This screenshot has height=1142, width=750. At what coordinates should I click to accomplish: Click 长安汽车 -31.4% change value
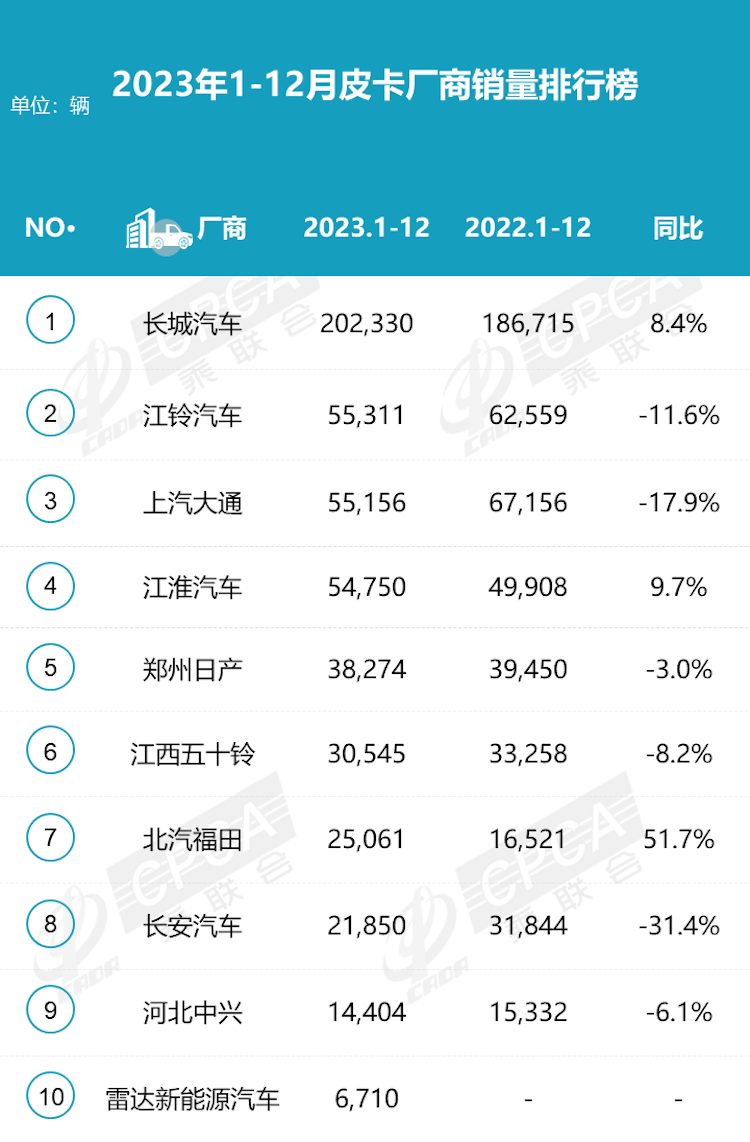tap(679, 926)
